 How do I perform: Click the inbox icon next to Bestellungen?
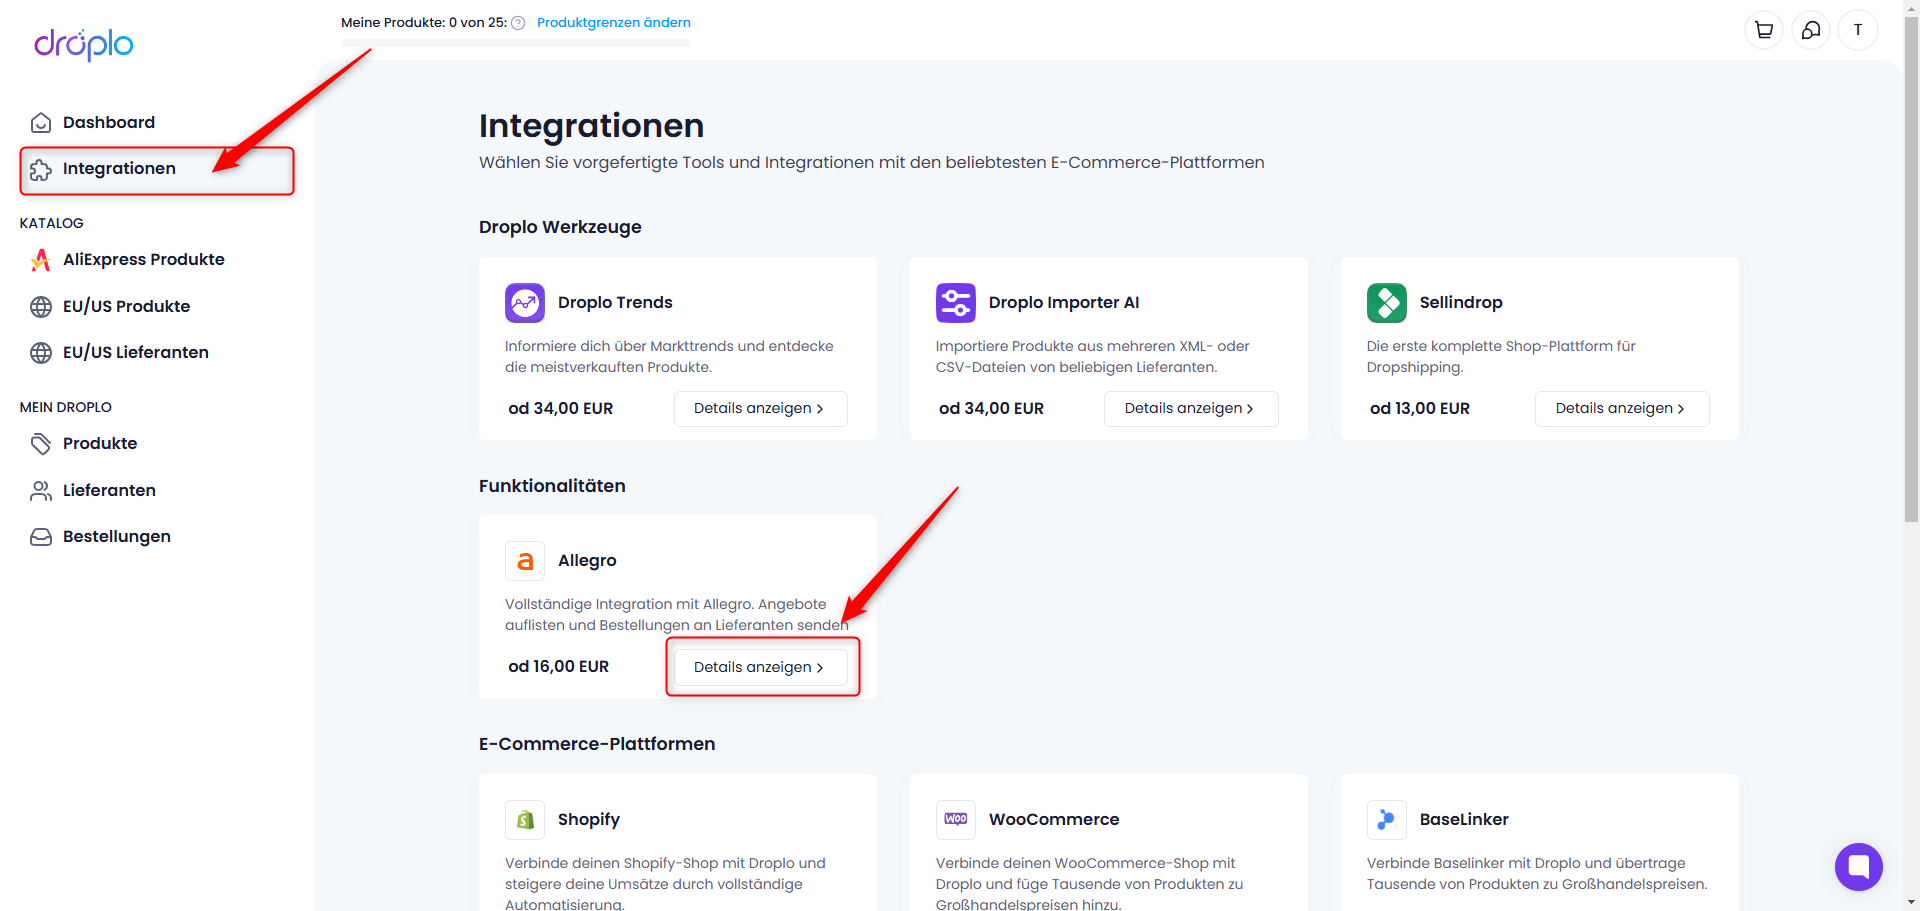41,537
